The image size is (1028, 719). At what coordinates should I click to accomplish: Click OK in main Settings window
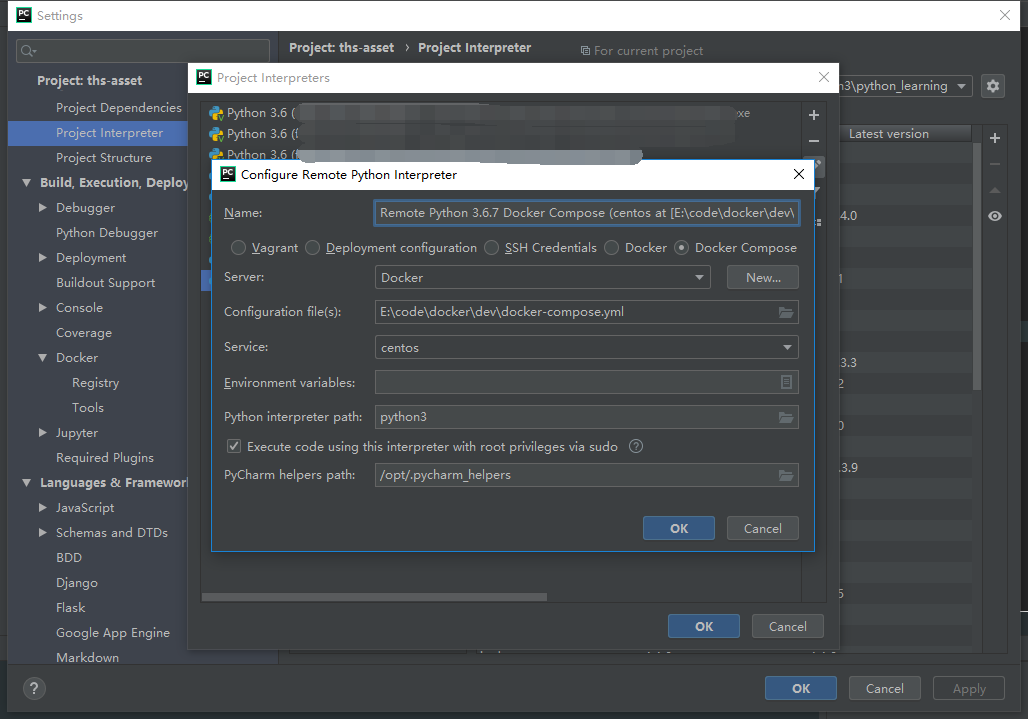pos(801,688)
